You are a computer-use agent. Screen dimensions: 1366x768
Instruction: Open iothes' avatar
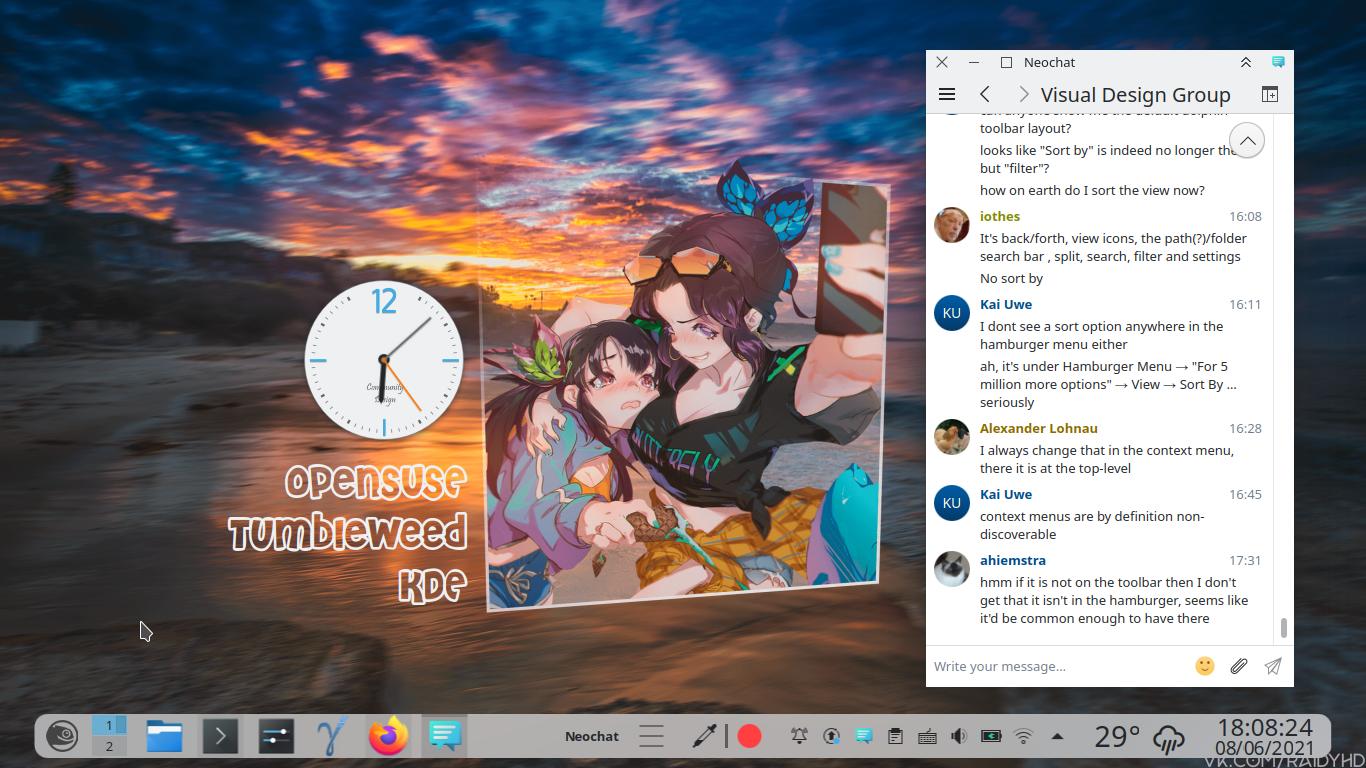coord(951,225)
